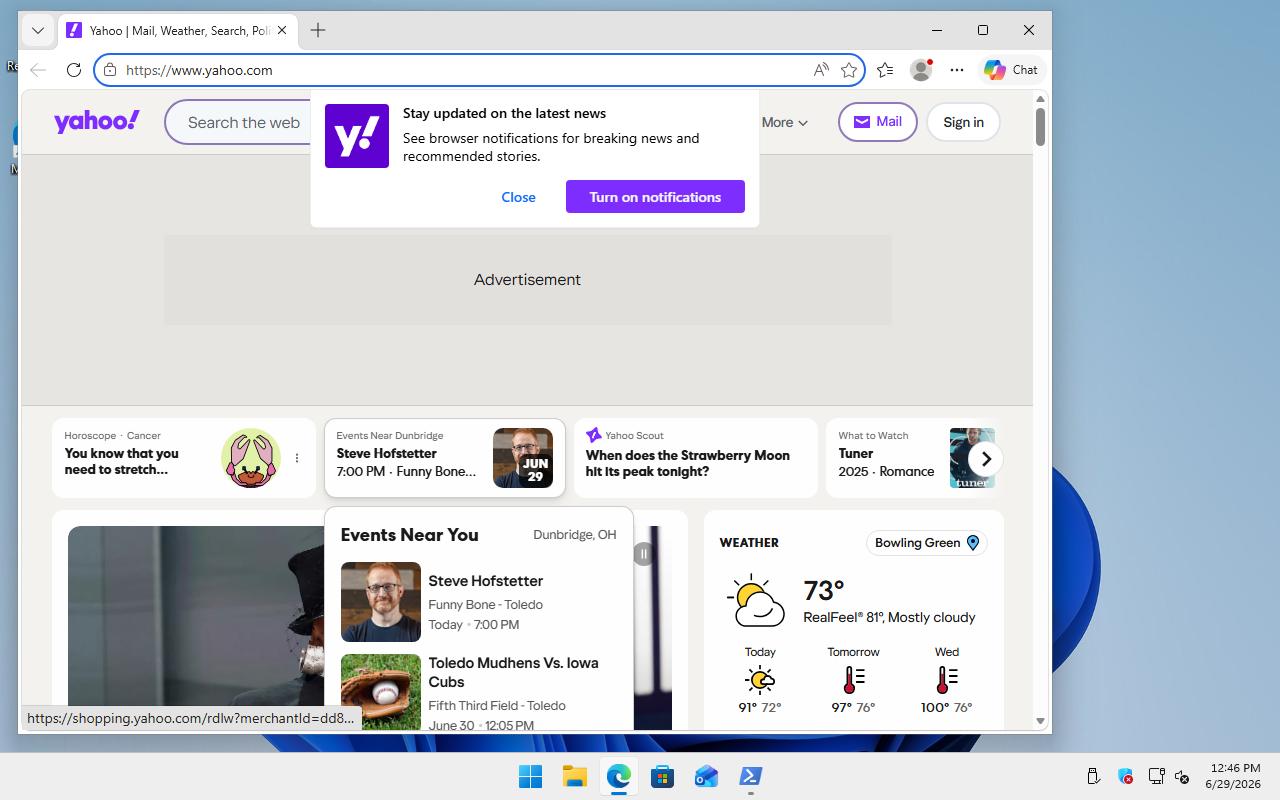Close the notifications prompt

tap(518, 197)
